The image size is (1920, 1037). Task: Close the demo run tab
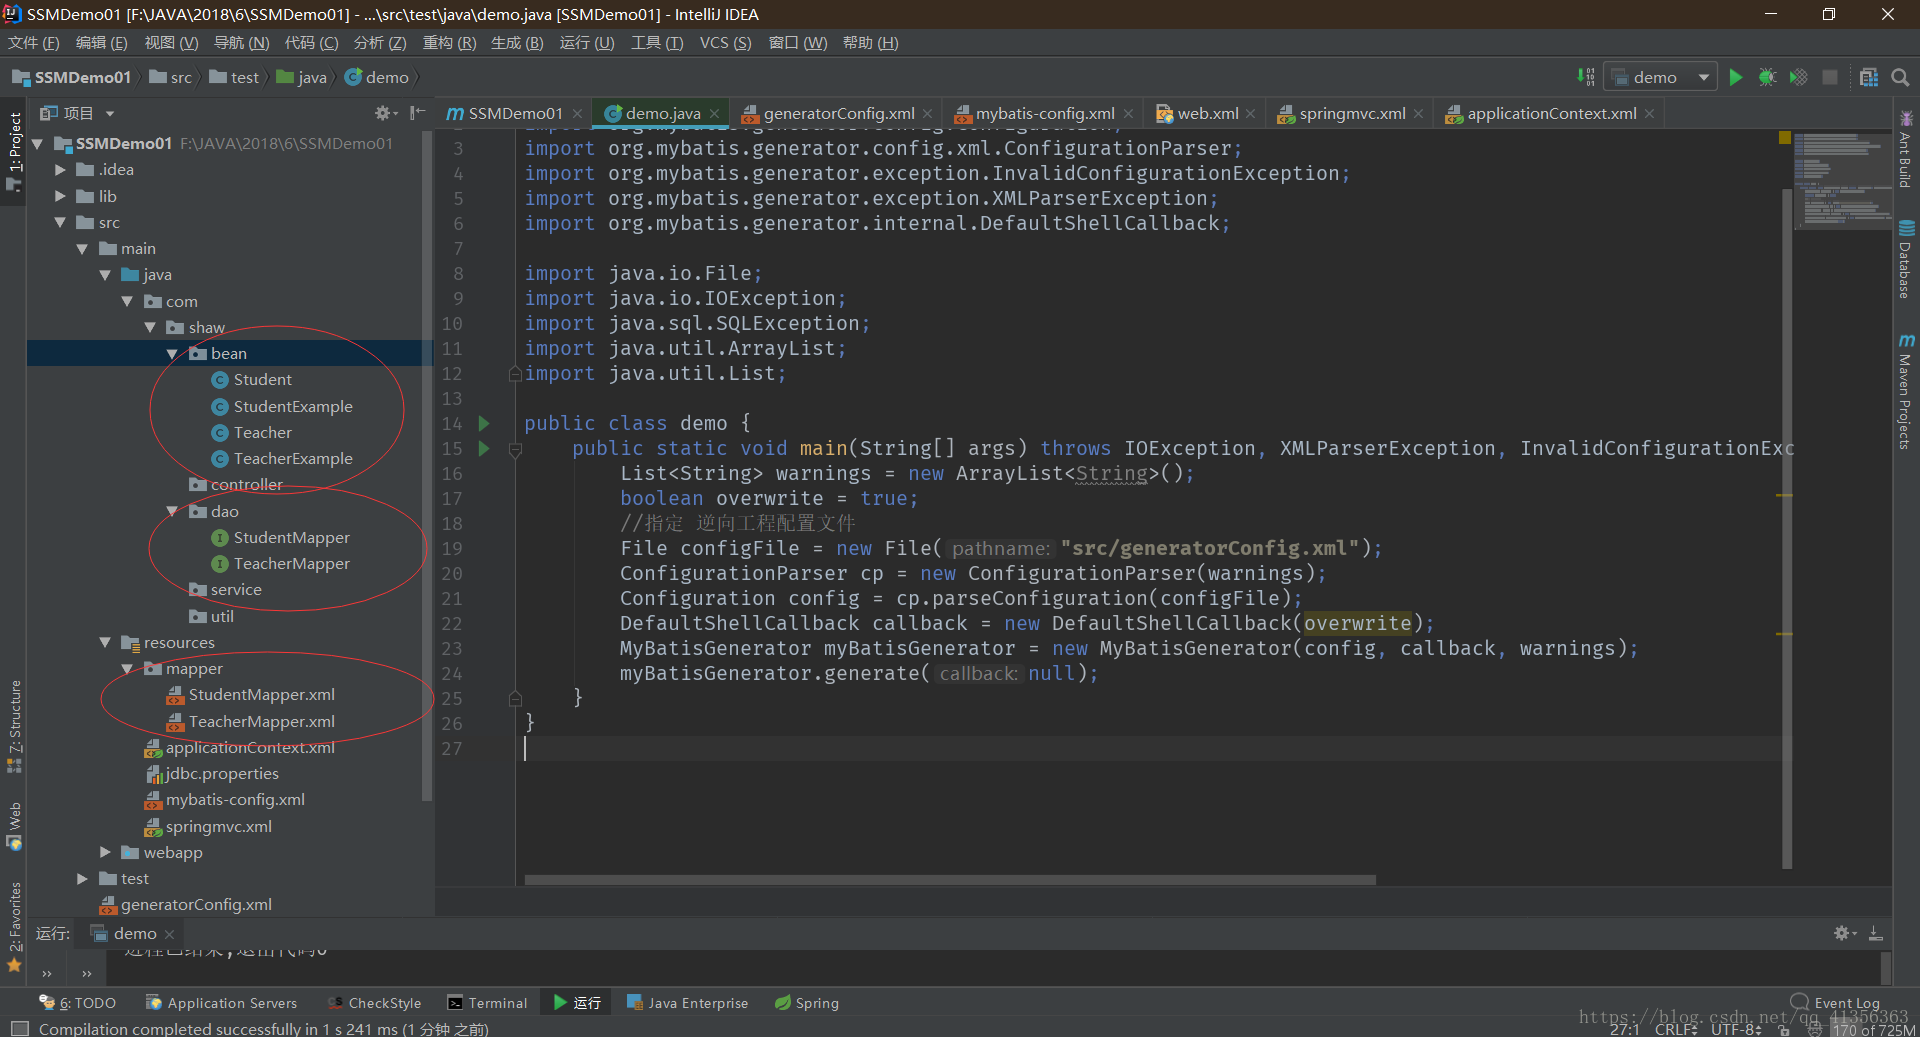(x=169, y=934)
